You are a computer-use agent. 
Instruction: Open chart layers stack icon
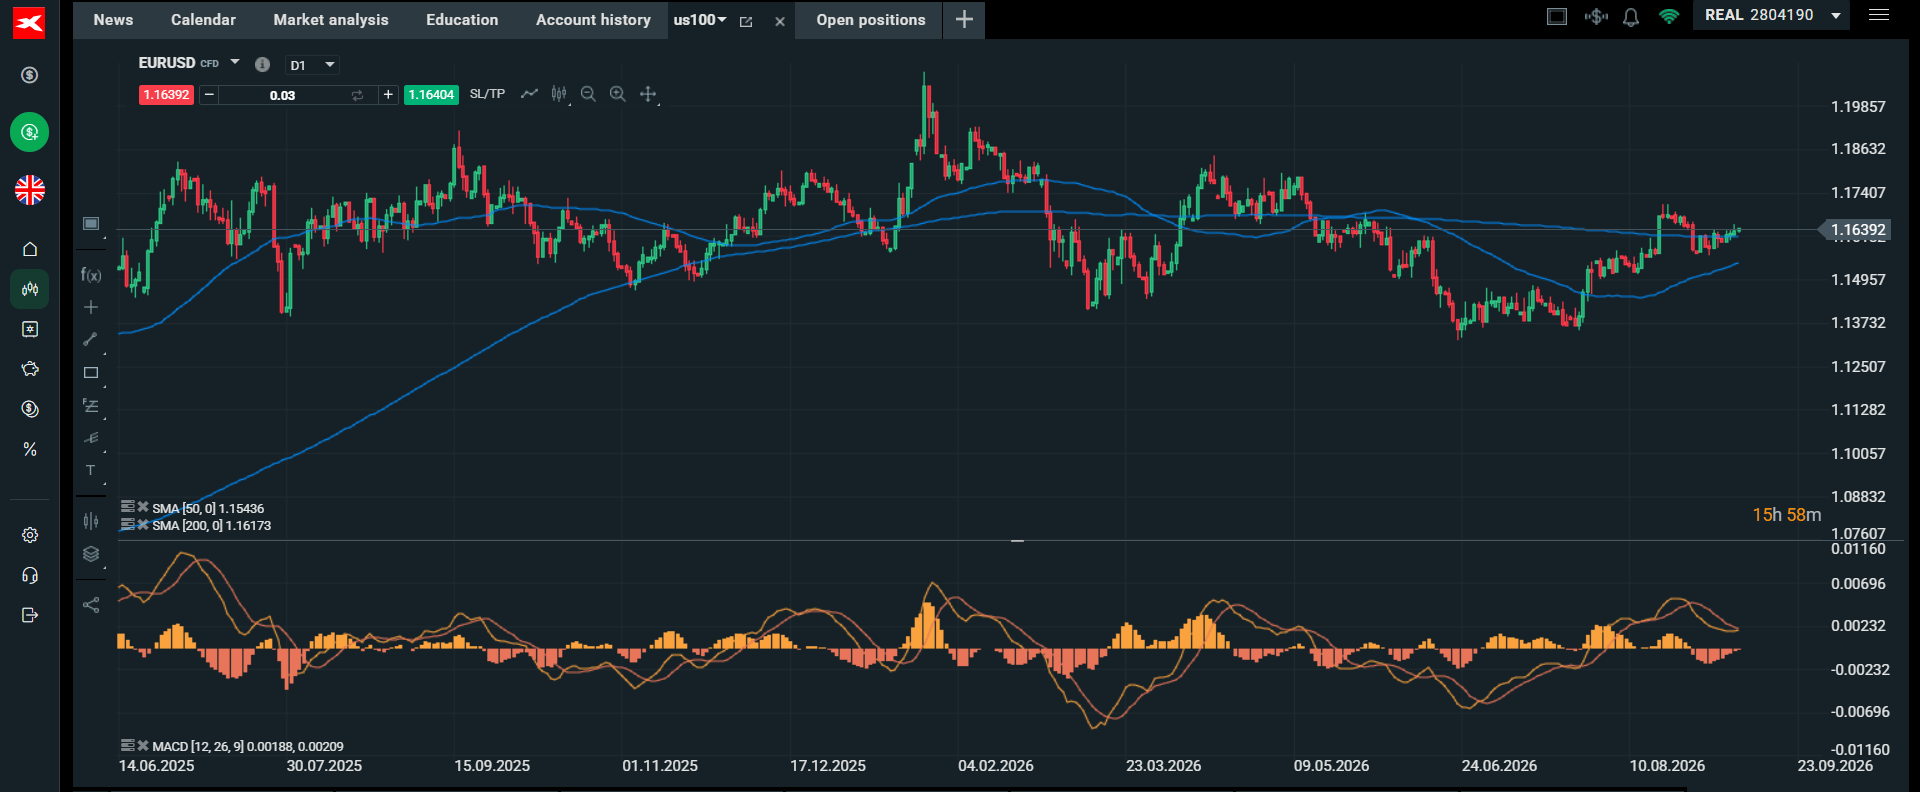click(x=91, y=554)
